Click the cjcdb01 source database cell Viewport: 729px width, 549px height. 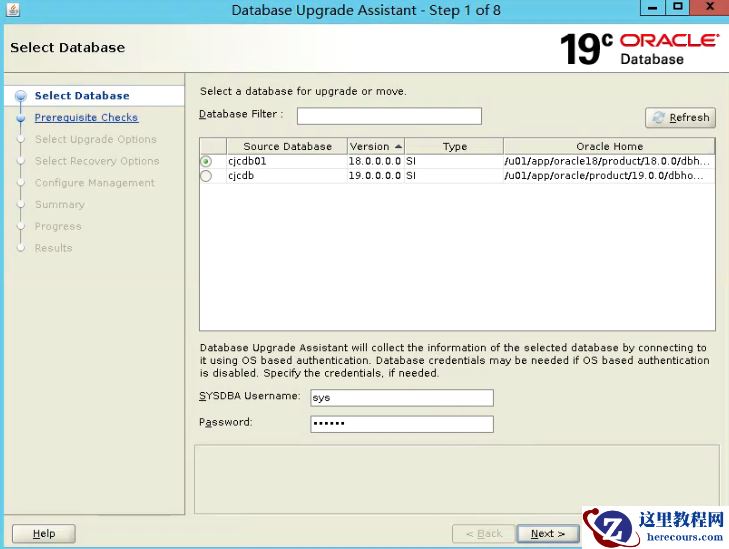click(x=287, y=161)
